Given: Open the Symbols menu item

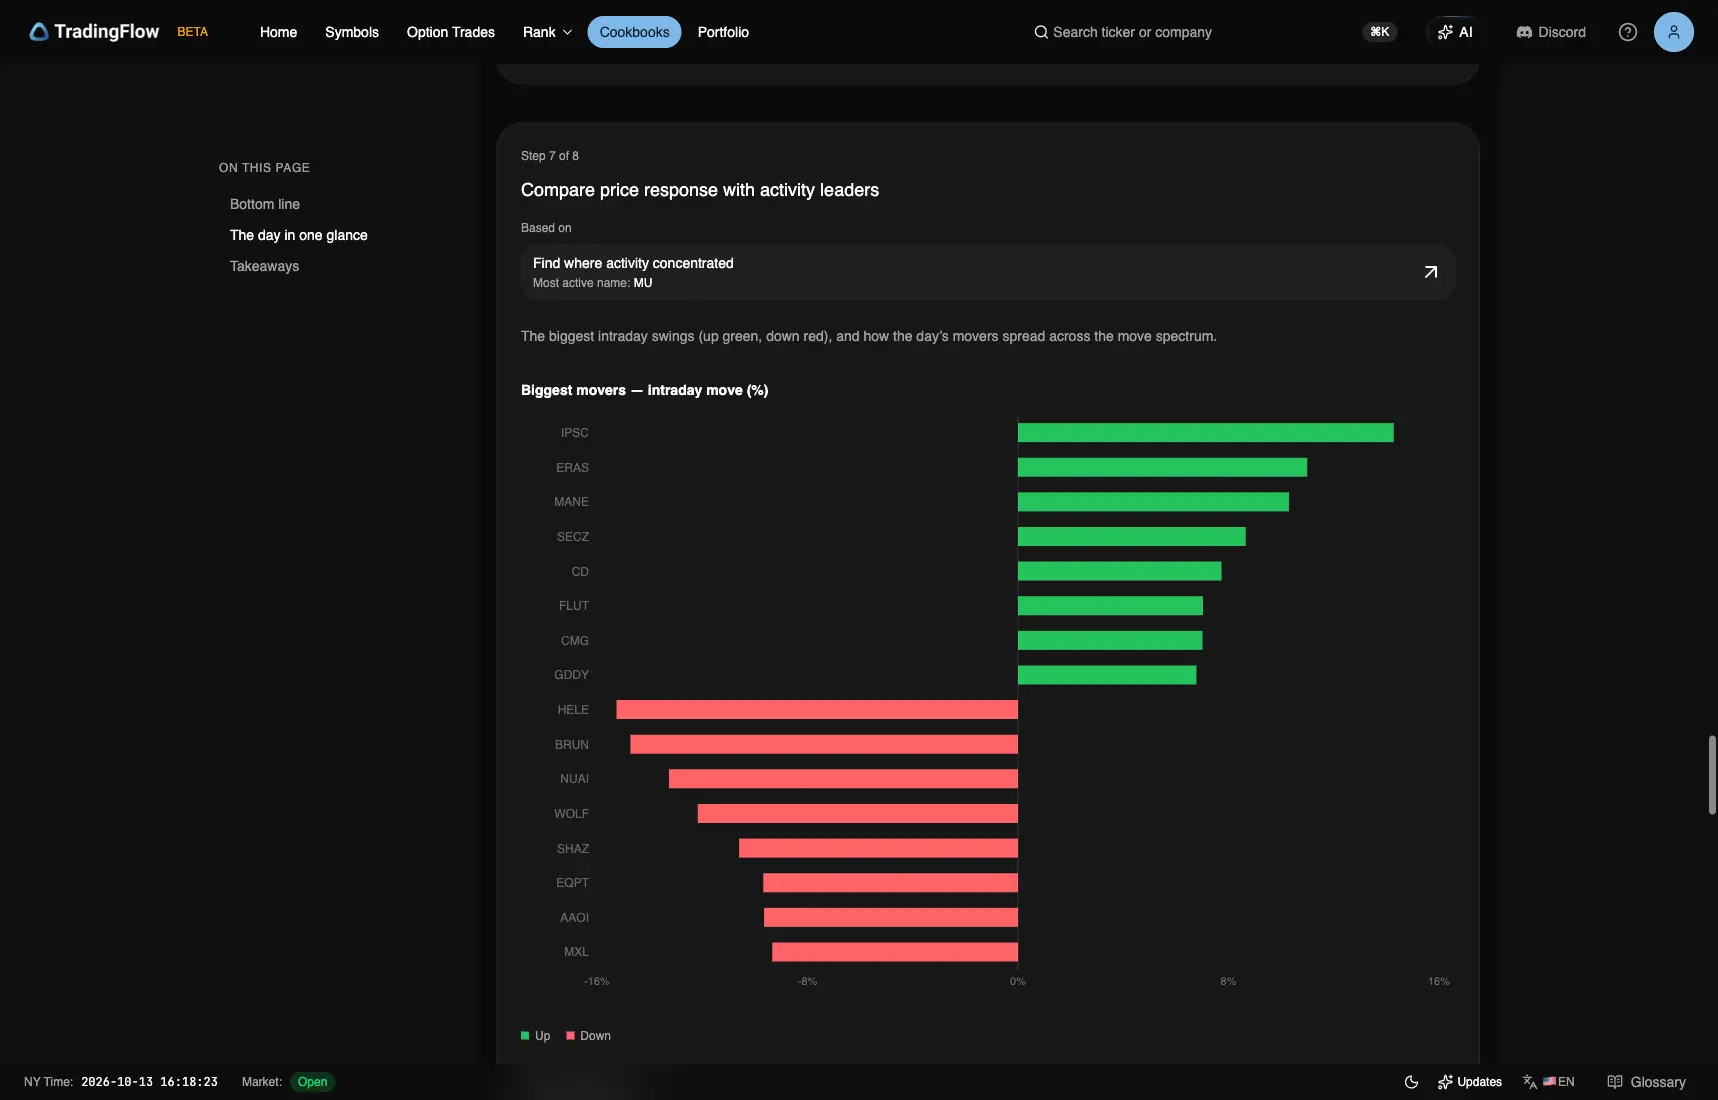Looking at the screenshot, I should pos(352,32).
